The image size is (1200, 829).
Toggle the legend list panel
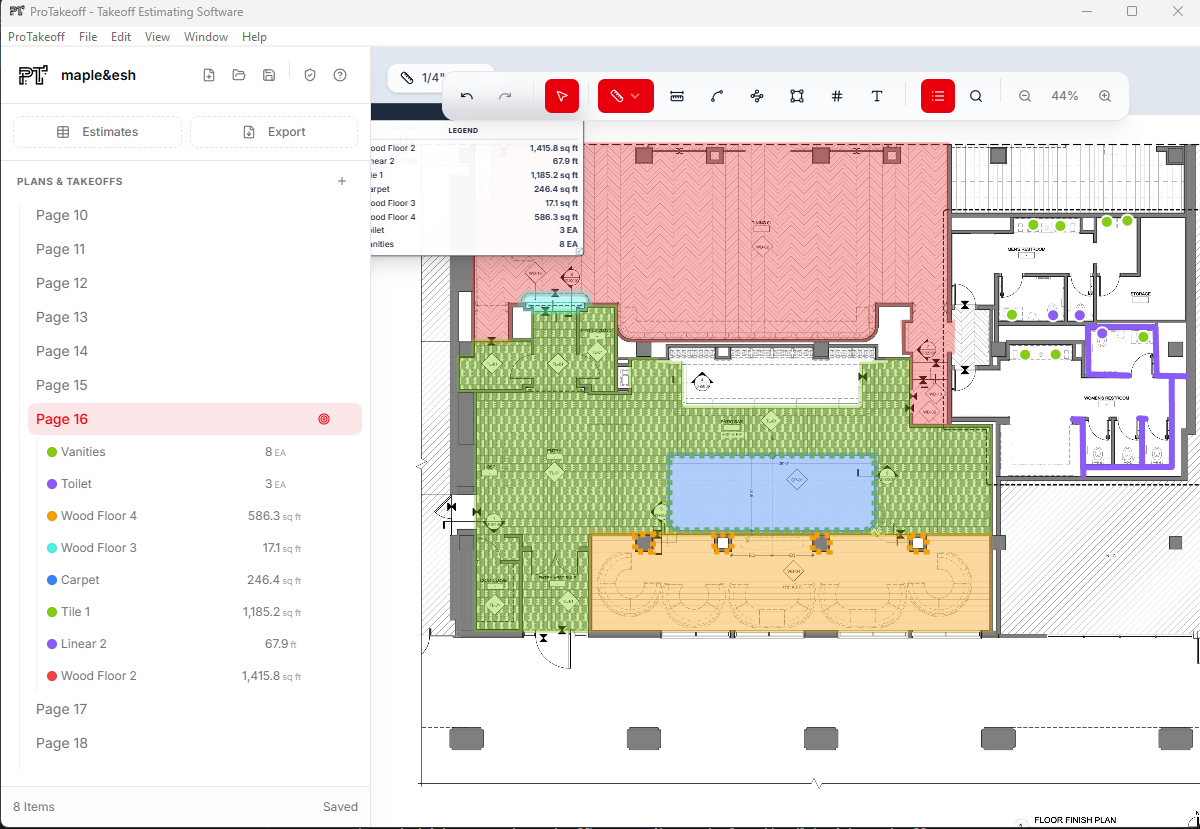point(937,96)
